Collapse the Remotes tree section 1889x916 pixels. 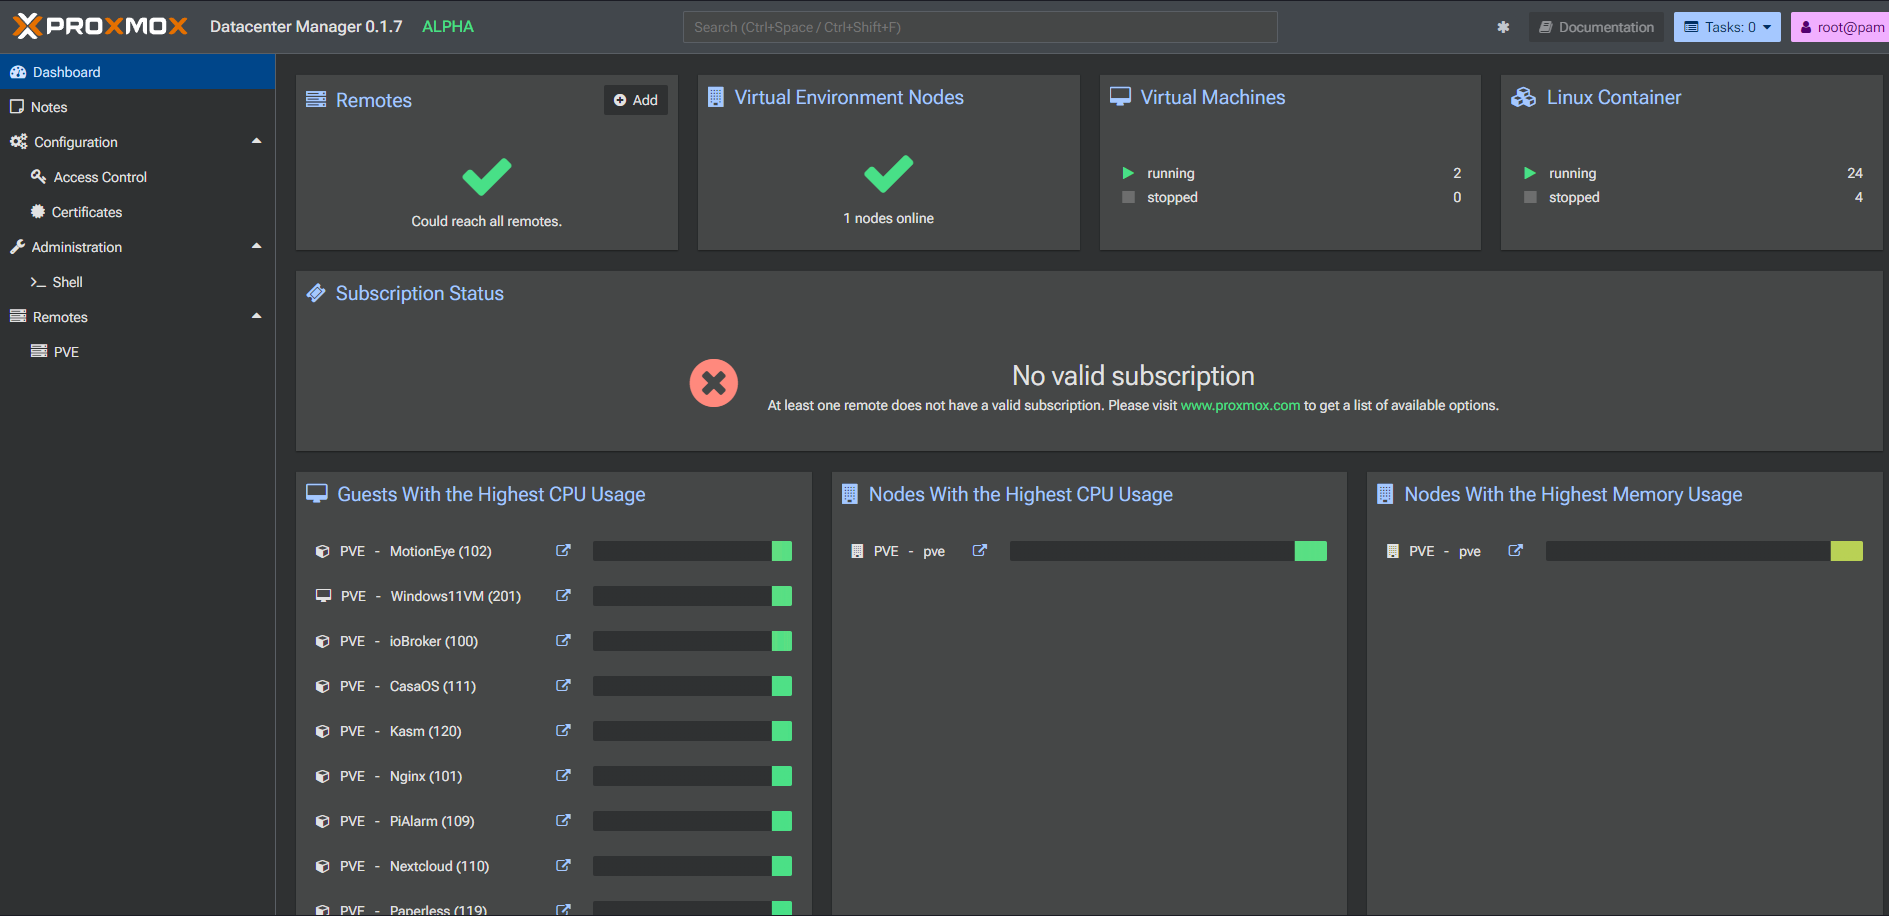point(256,316)
